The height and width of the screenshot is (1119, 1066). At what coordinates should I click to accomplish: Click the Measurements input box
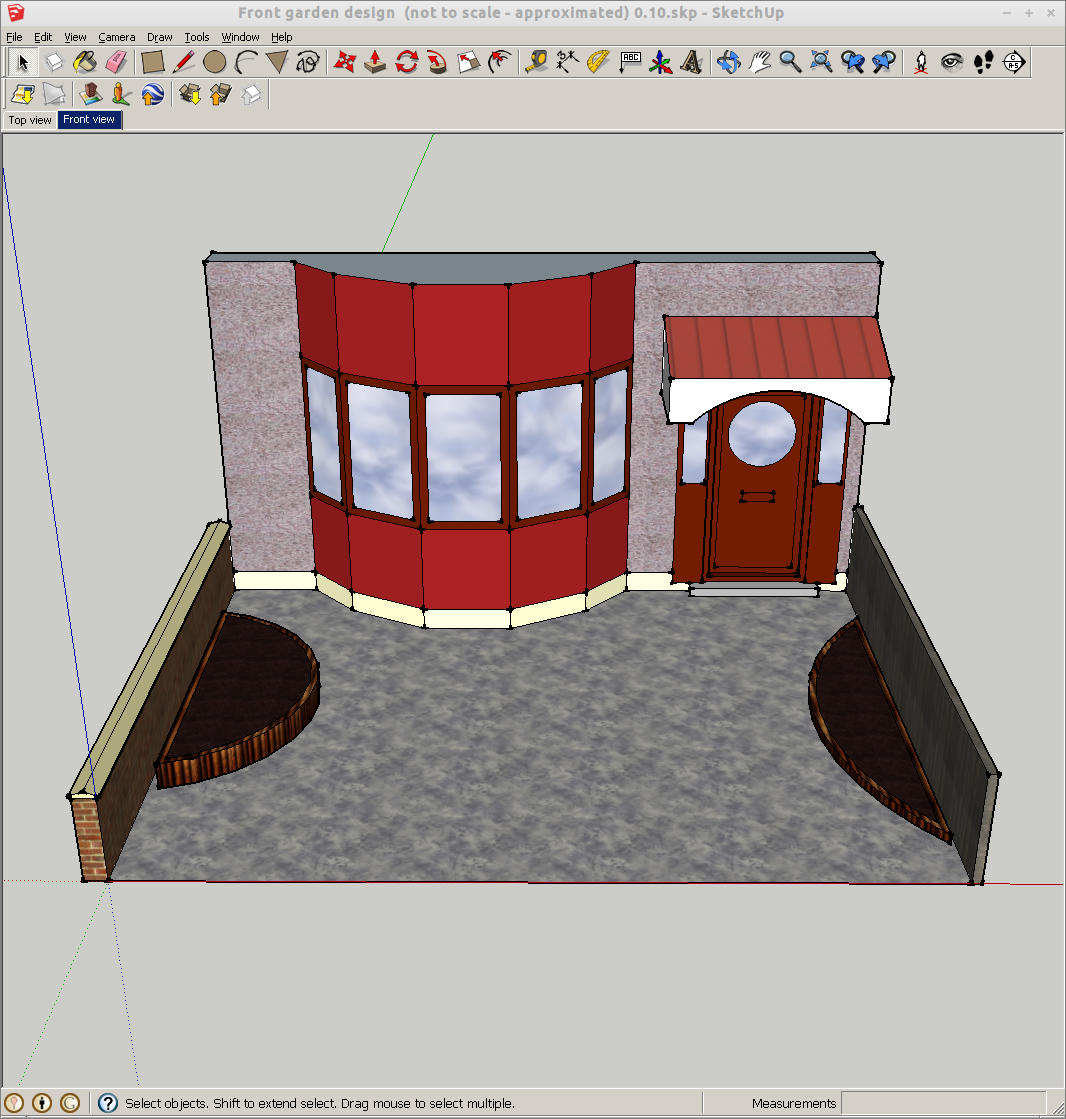click(943, 1103)
